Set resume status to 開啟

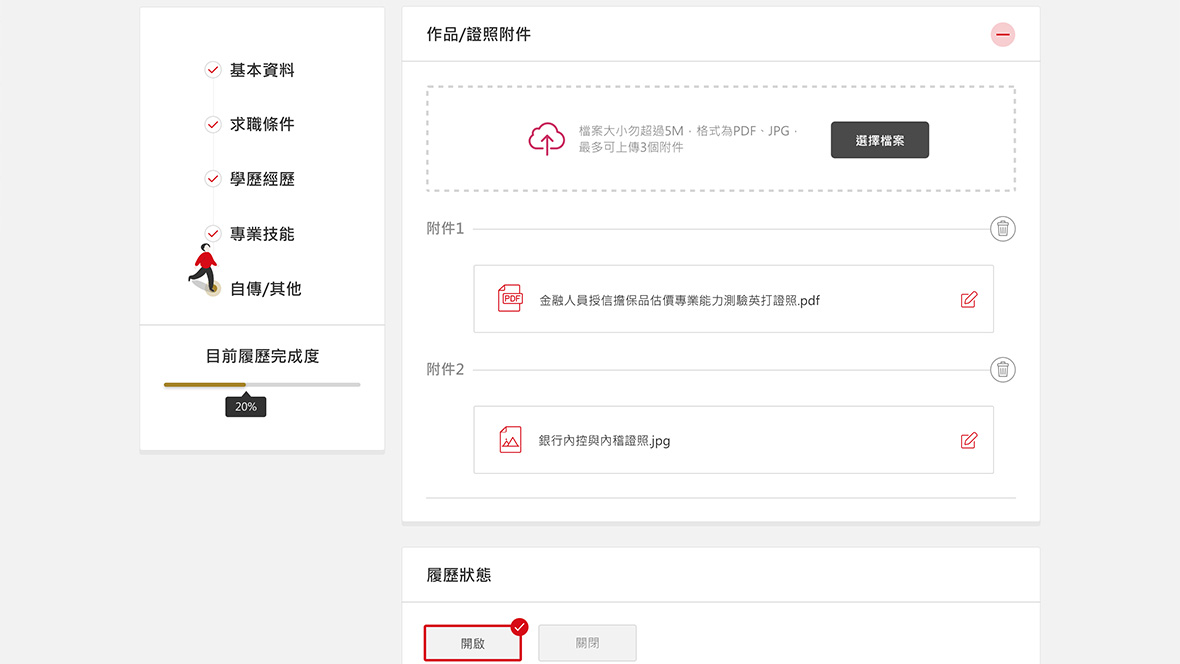[473, 643]
